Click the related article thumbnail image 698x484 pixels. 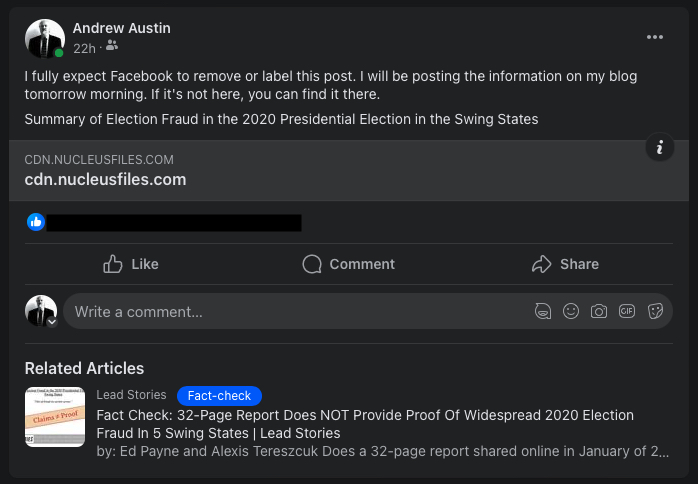pos(55,416)
